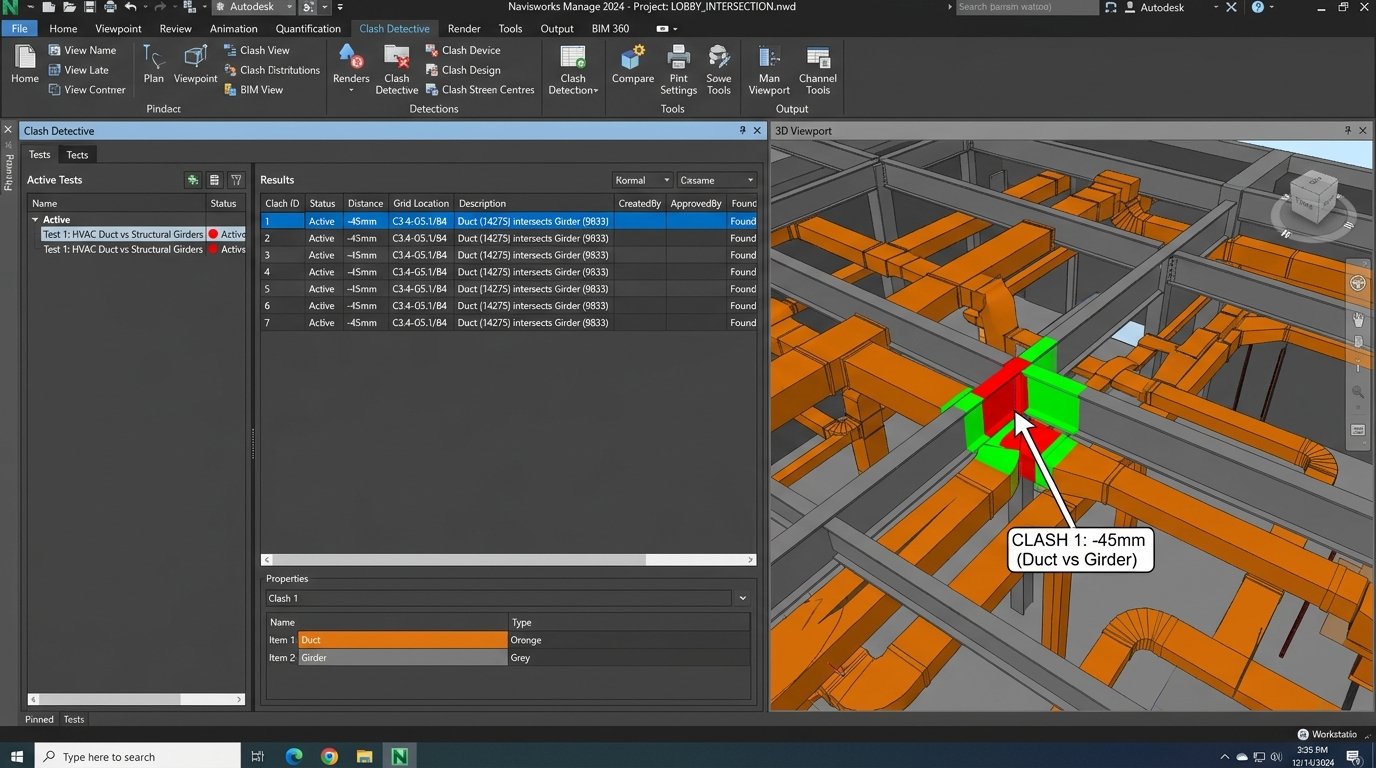This screenshot has height=768, width=1376.
Task: Click the title bar search field
Action: pos(1026,8)
